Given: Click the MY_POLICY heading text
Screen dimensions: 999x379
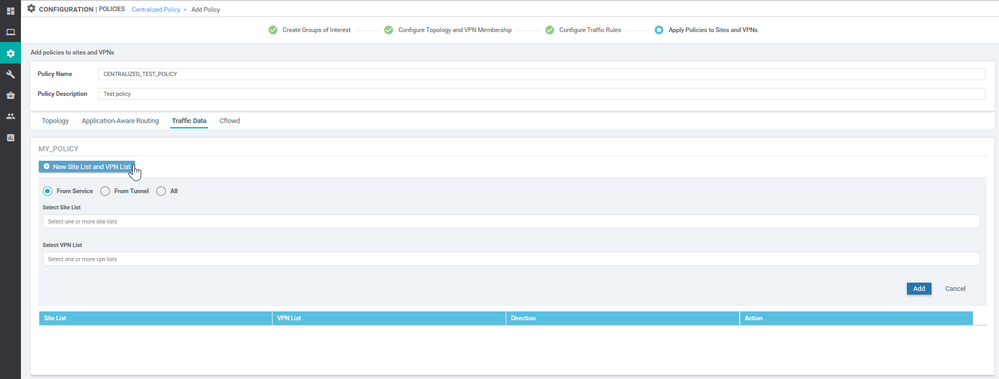Looking at the screenshot, I should pos(59,148).
